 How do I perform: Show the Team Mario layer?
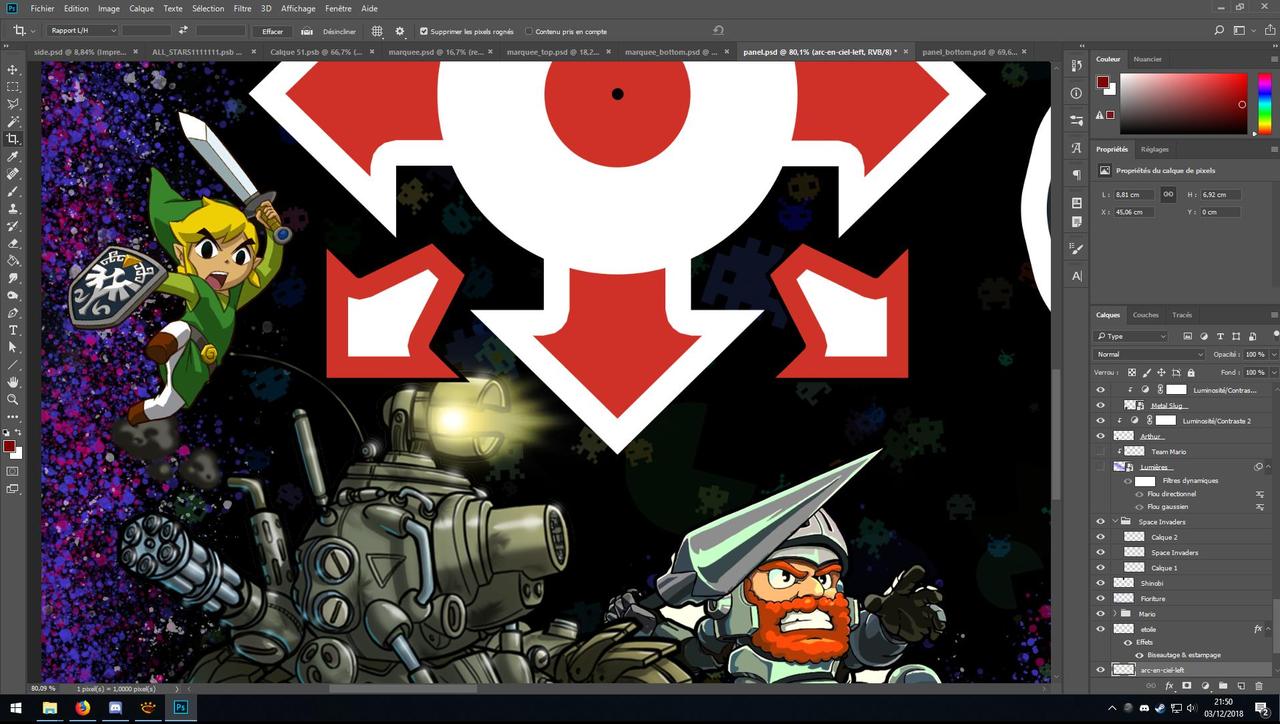pyautogui.click(x=1101, y=452)
